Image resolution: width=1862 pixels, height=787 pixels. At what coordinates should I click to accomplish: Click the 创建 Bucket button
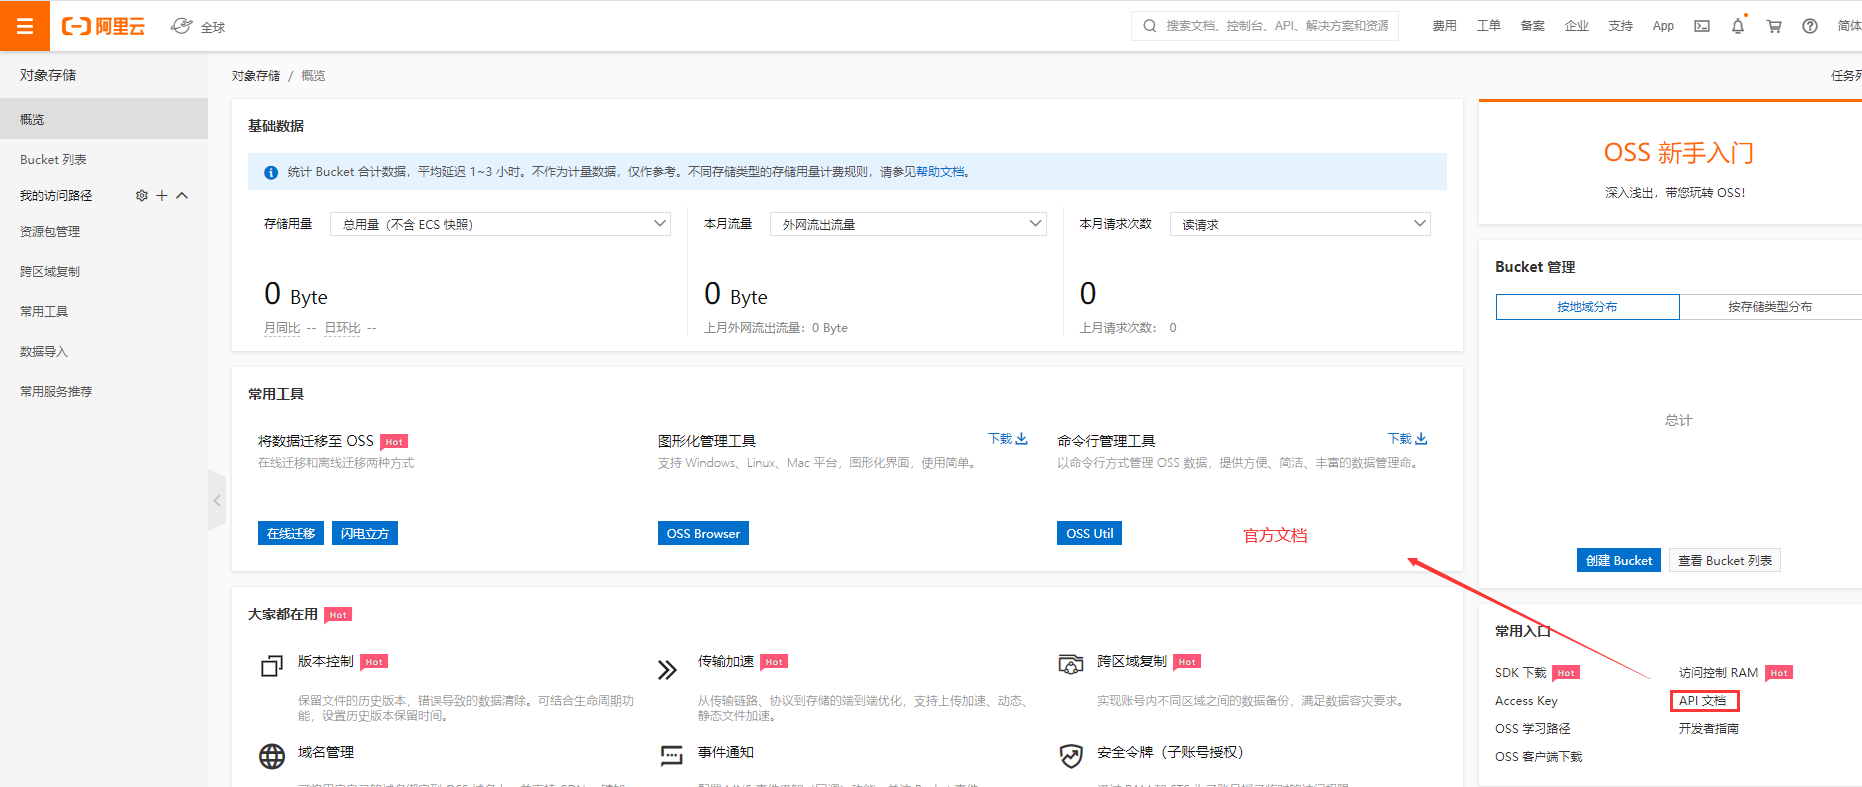click(1619, 560)
